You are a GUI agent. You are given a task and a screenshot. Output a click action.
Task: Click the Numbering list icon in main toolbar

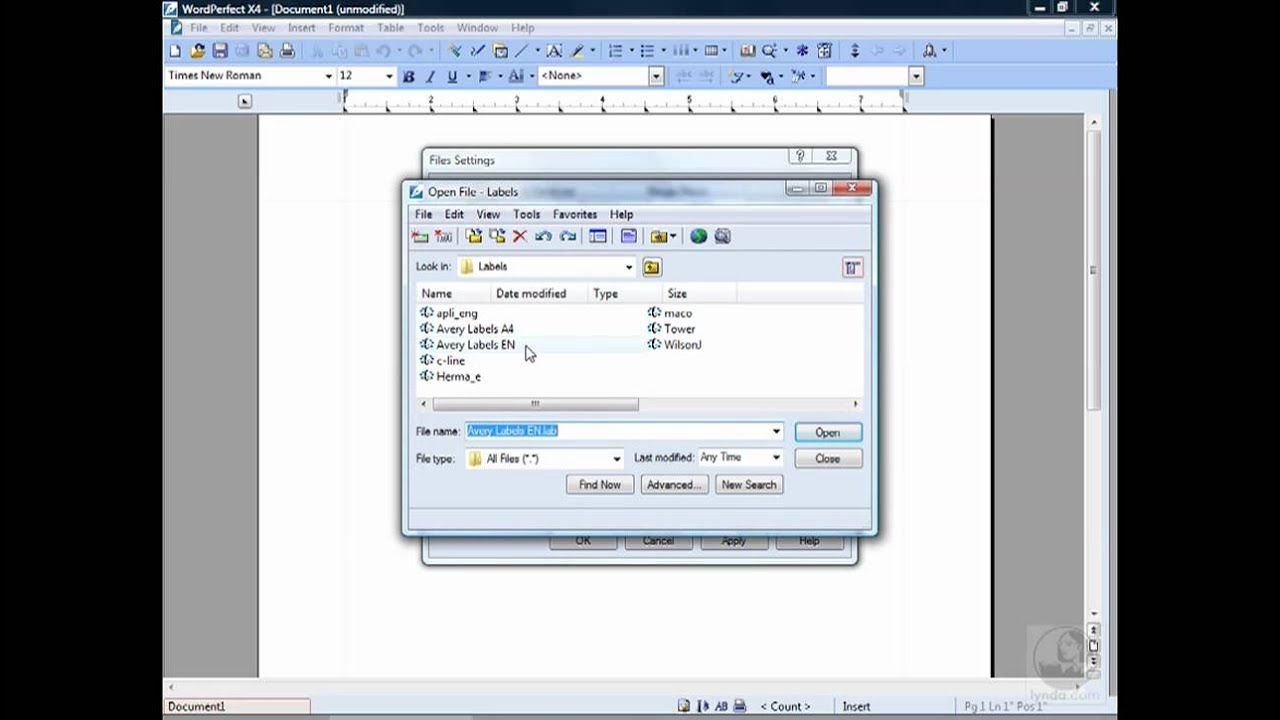(615, 51)
